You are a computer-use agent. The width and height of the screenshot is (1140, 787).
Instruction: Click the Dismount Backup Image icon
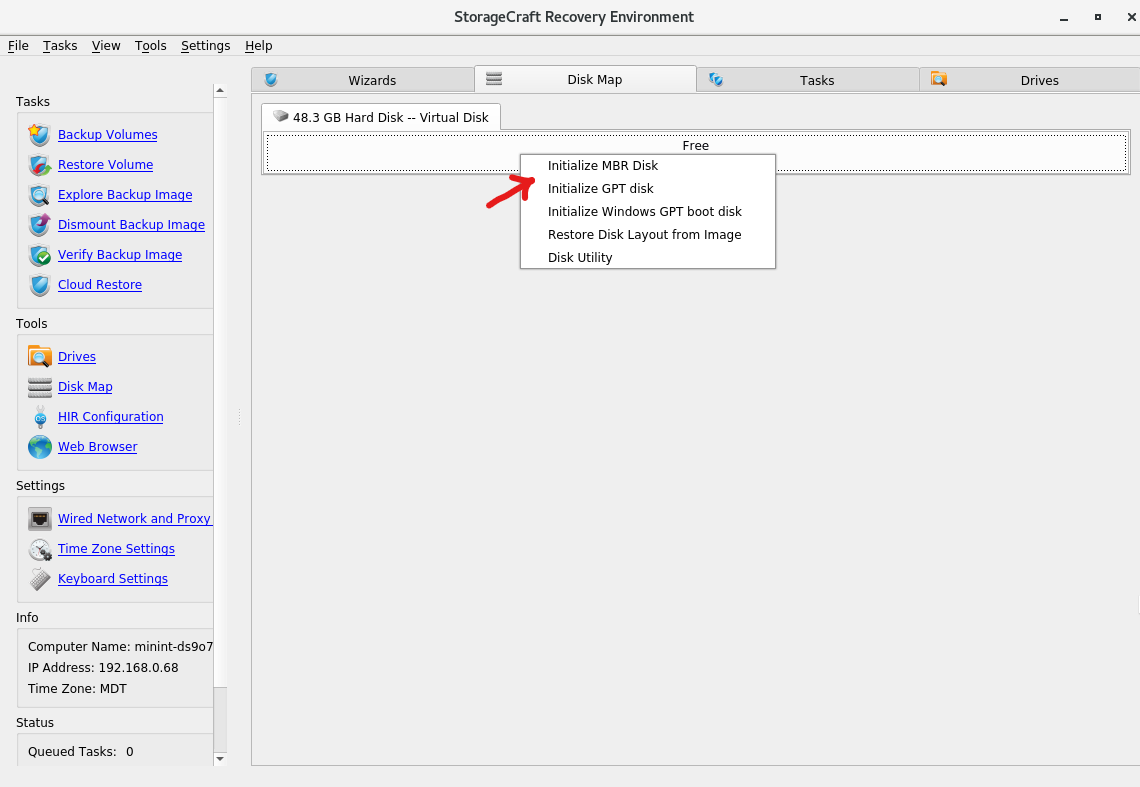(x=38, y=225)
